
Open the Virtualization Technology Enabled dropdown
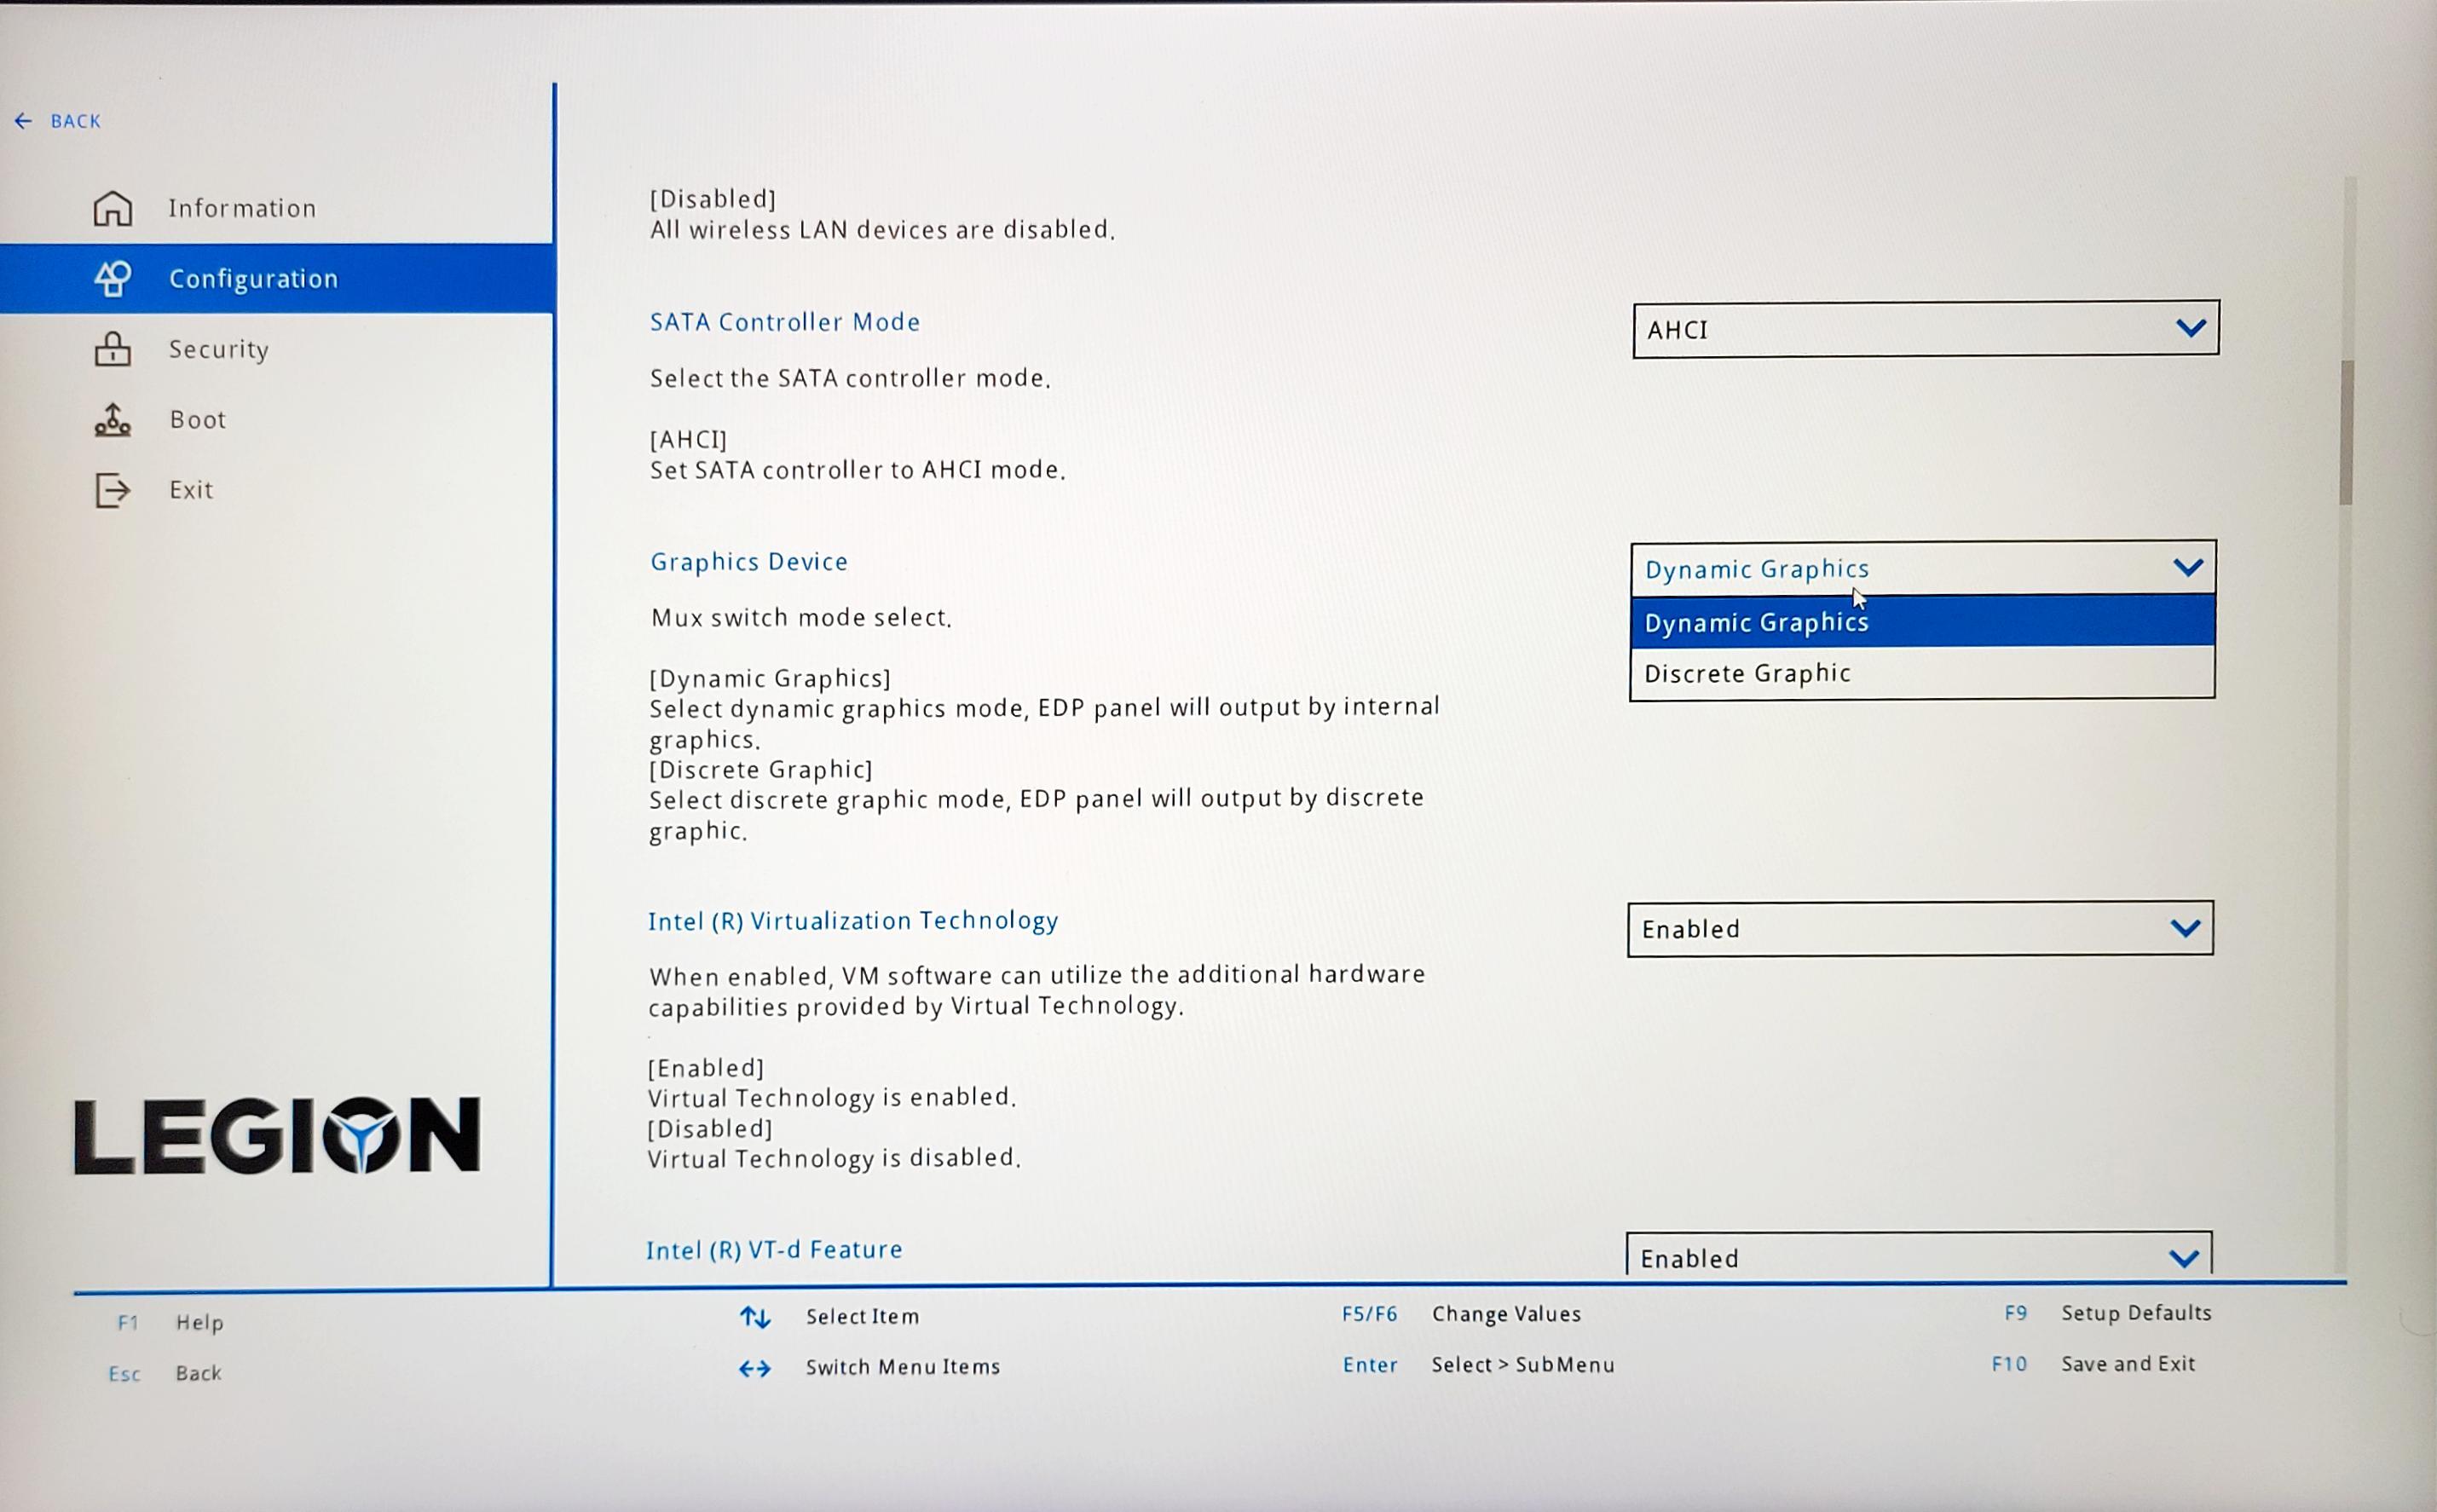(1920, 929)
